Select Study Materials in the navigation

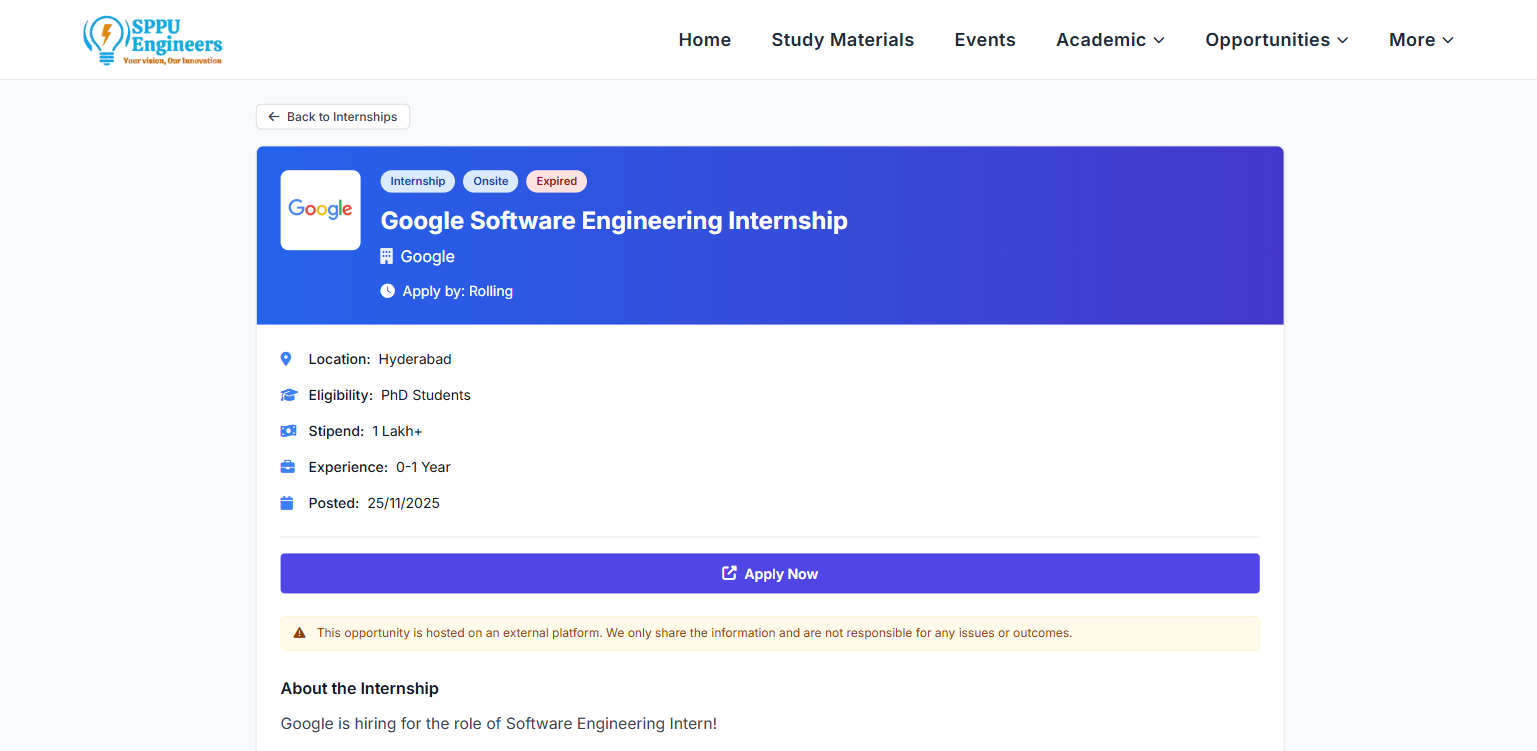[842, 39]
